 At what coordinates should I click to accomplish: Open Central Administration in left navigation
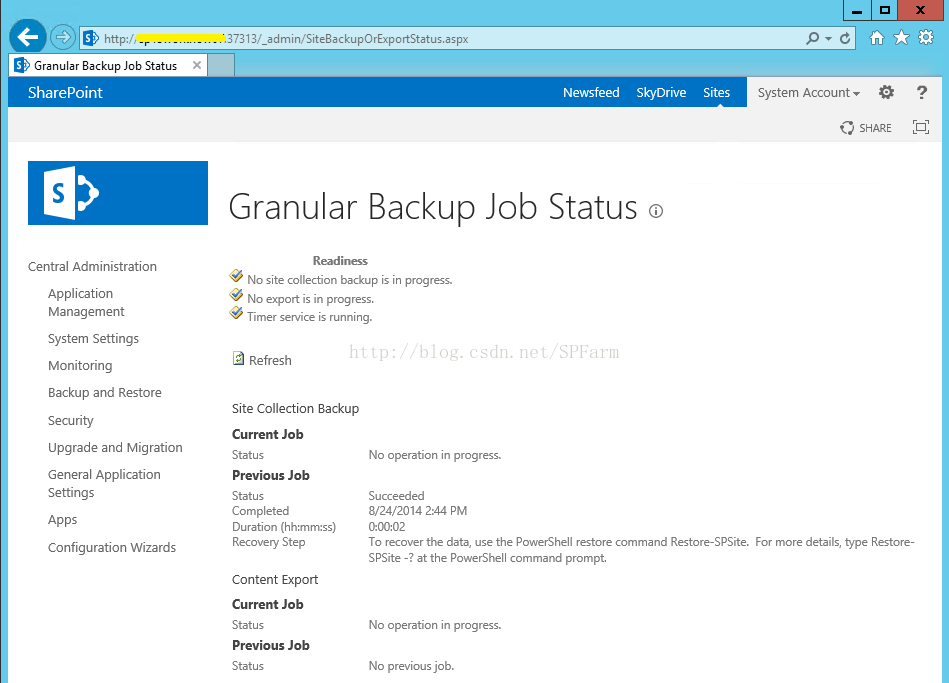tap(92, 266)
